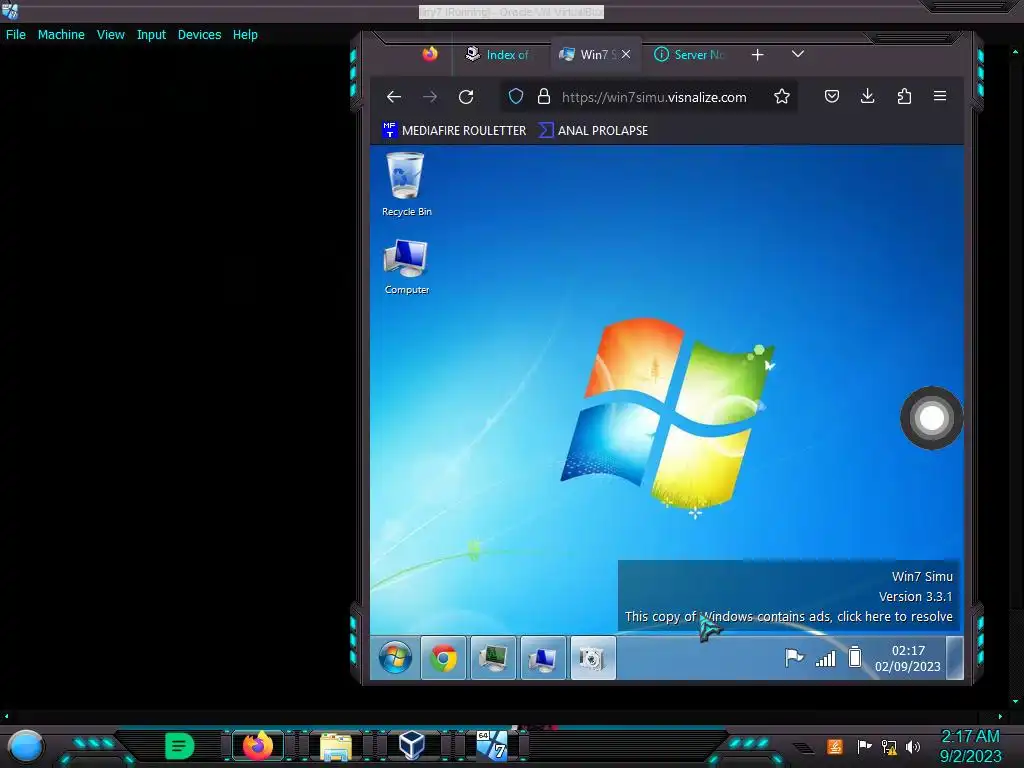The height and width of the screenshot is (768, 1024).
Task: Open the Action Center flag in simulator
Action: point(793,658)
